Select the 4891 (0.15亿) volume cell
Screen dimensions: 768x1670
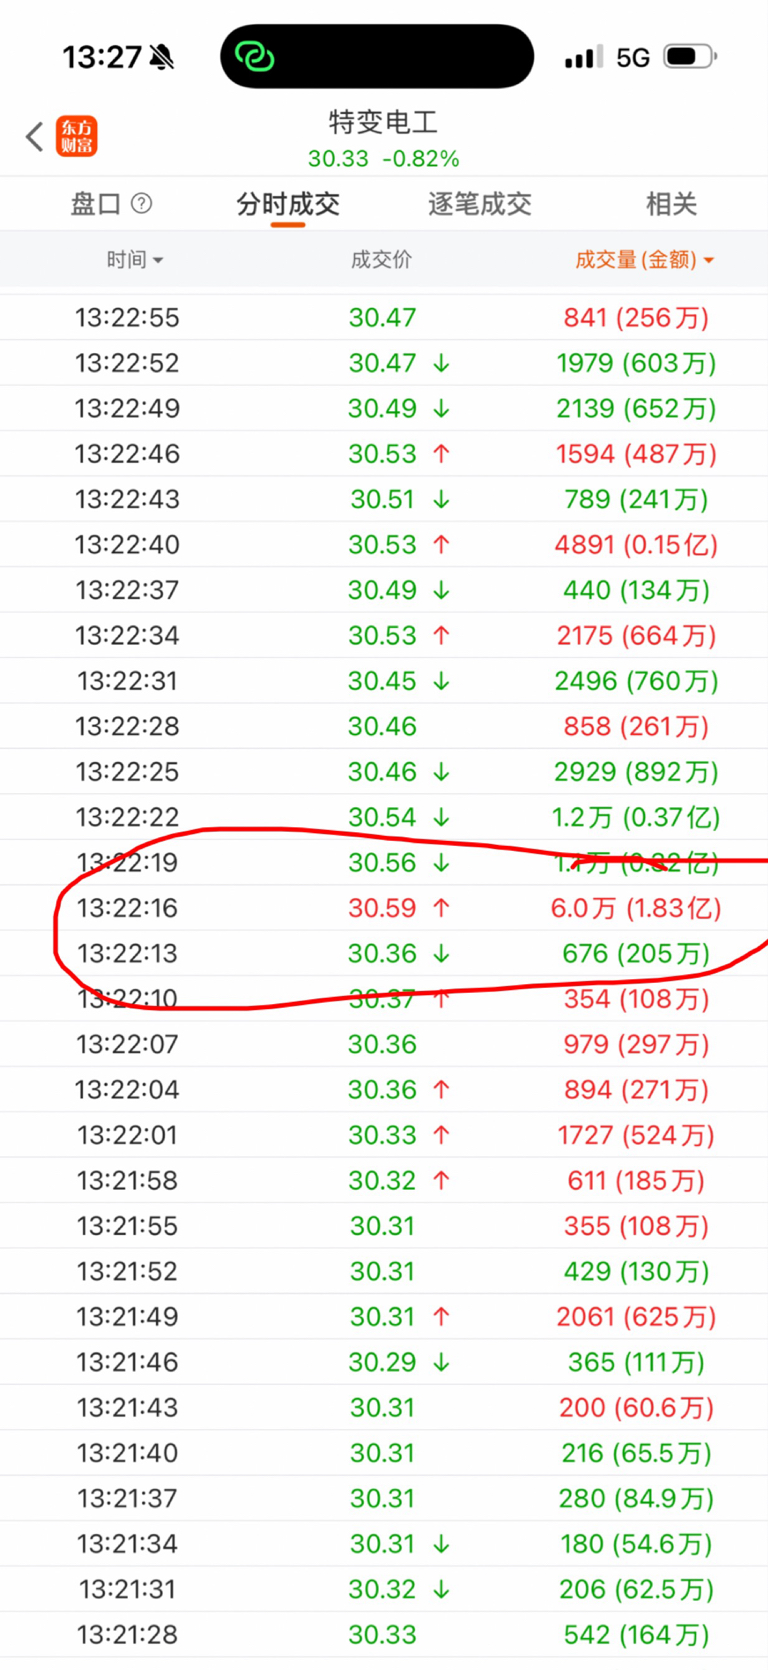[636, 545]
